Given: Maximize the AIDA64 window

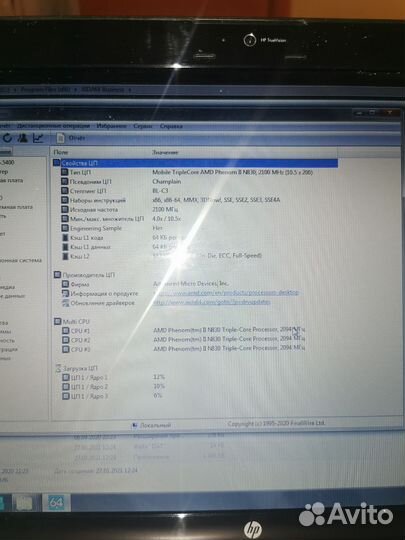Looking at the screenshot, I should (372, 113).
